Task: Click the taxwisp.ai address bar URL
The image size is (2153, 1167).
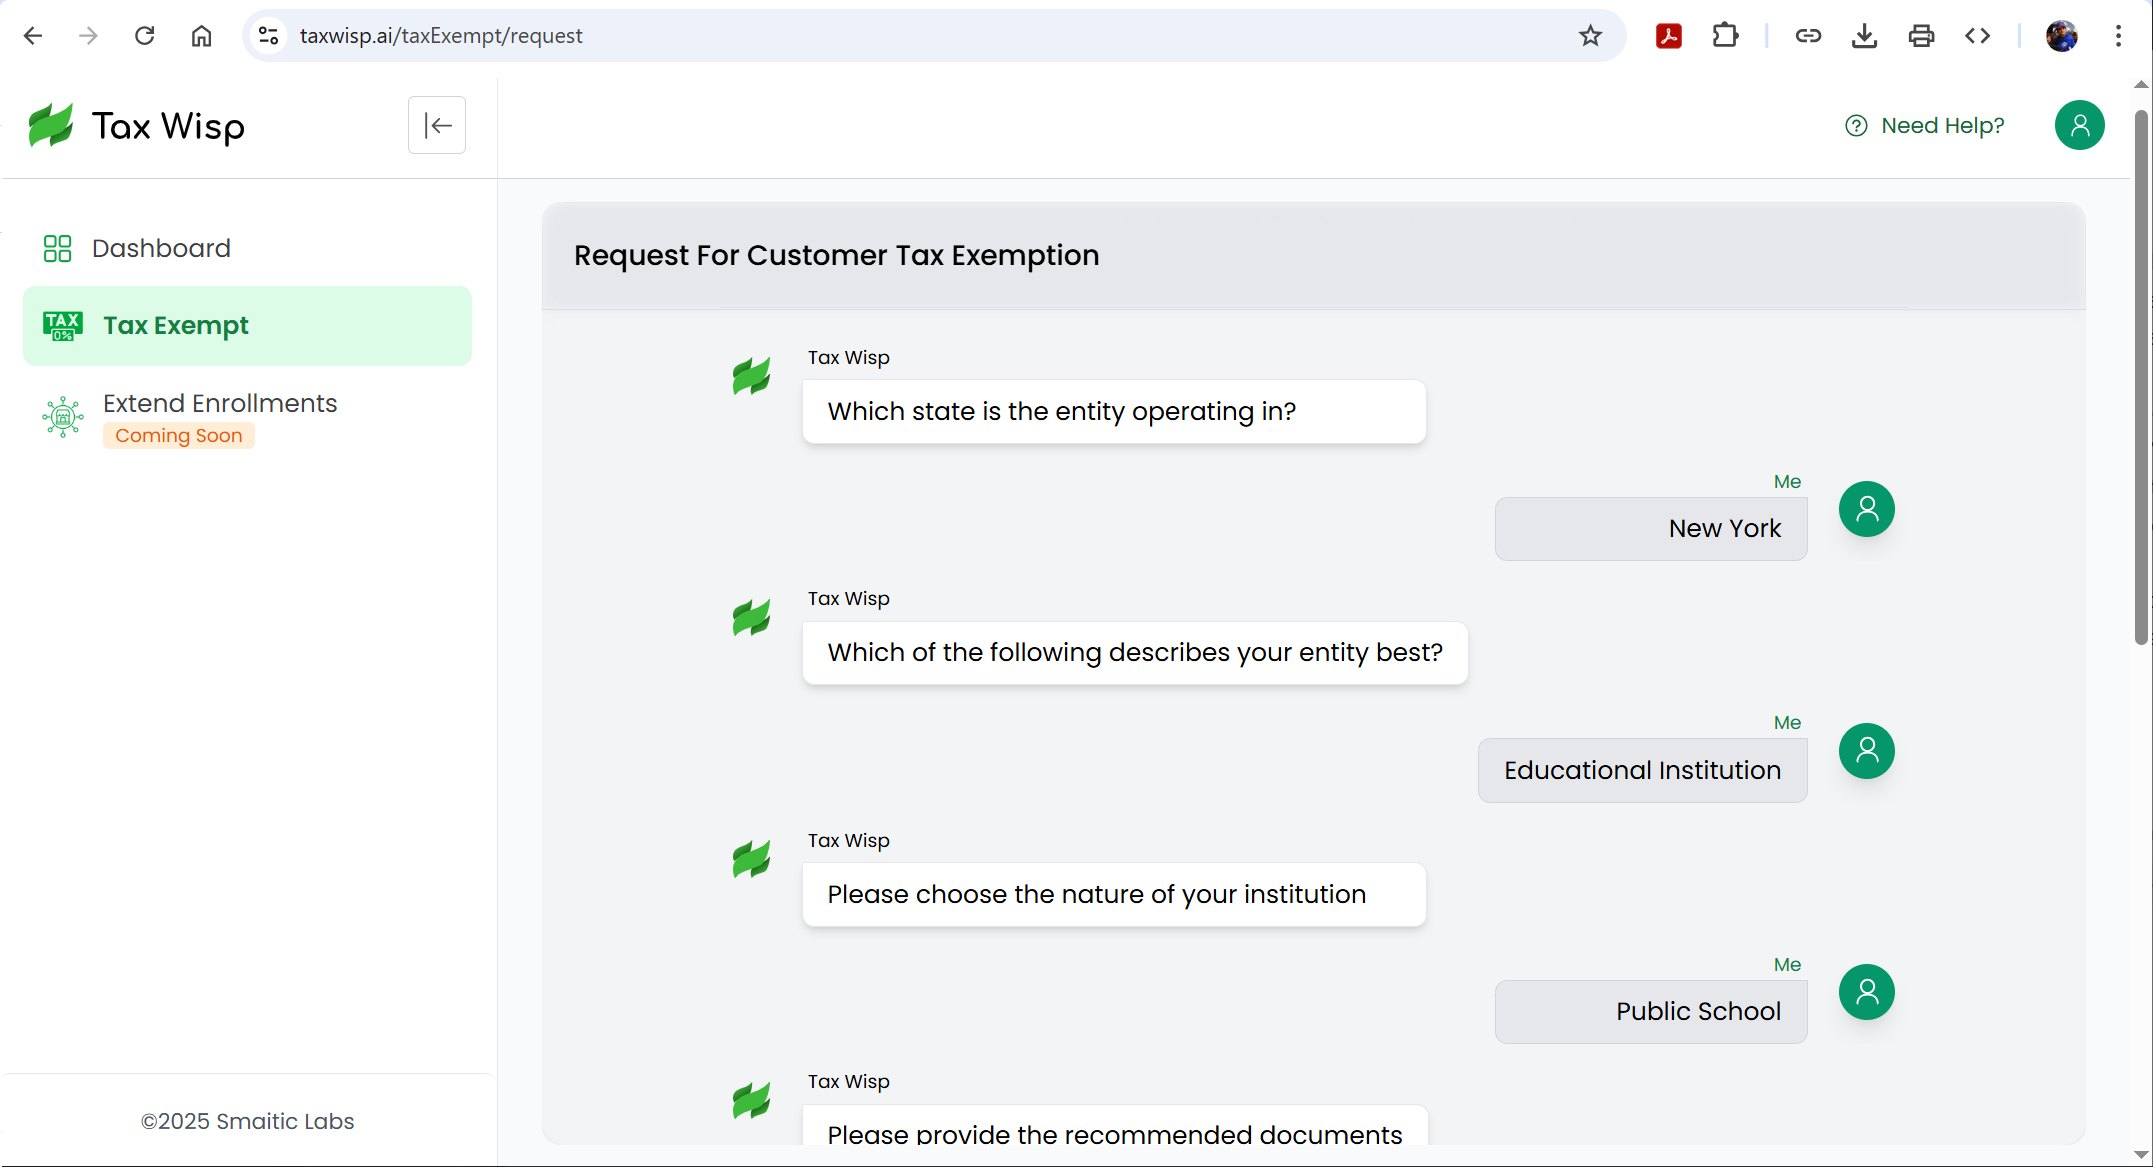Action: click(x=441, y=36)
